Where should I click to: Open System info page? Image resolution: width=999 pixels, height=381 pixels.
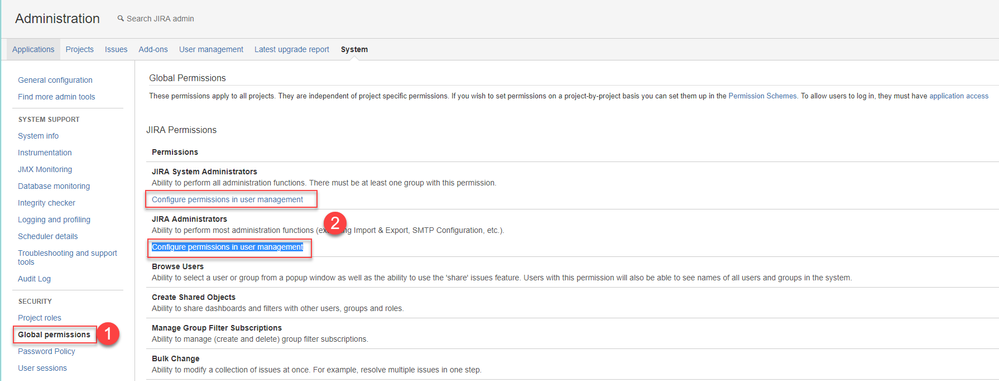pyautogui.click(x=38, y=136)
